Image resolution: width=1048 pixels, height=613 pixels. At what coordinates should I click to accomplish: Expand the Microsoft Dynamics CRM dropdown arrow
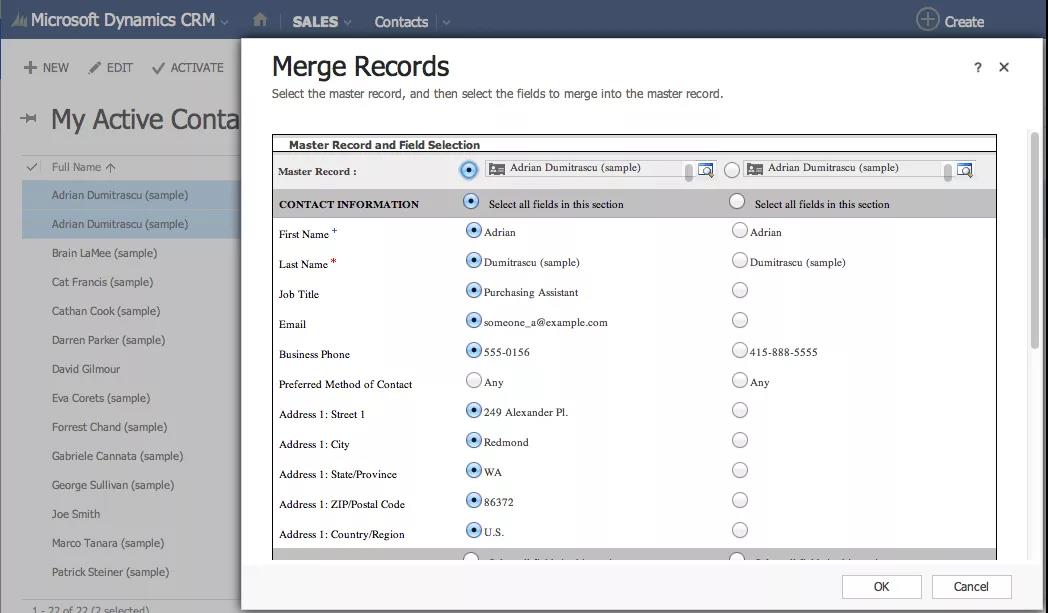225,22
